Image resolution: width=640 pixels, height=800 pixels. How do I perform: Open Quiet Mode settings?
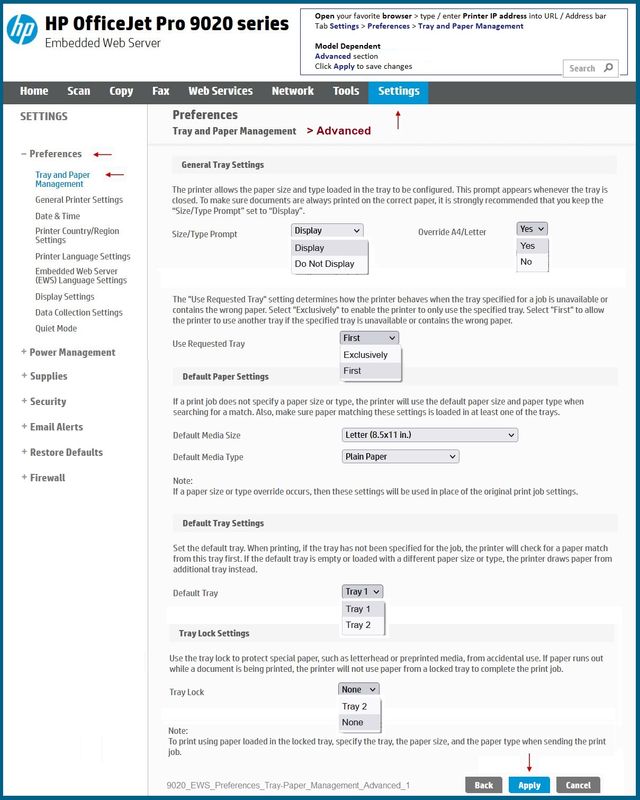[x=56, y=329]
